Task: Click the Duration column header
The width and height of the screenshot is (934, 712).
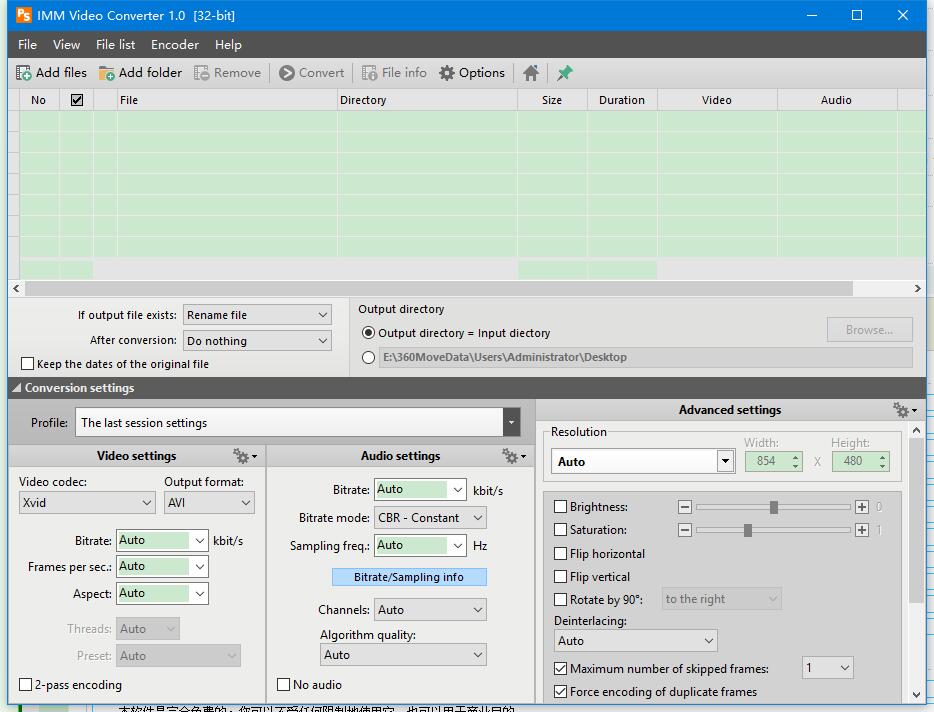Action: click(622, 100)
